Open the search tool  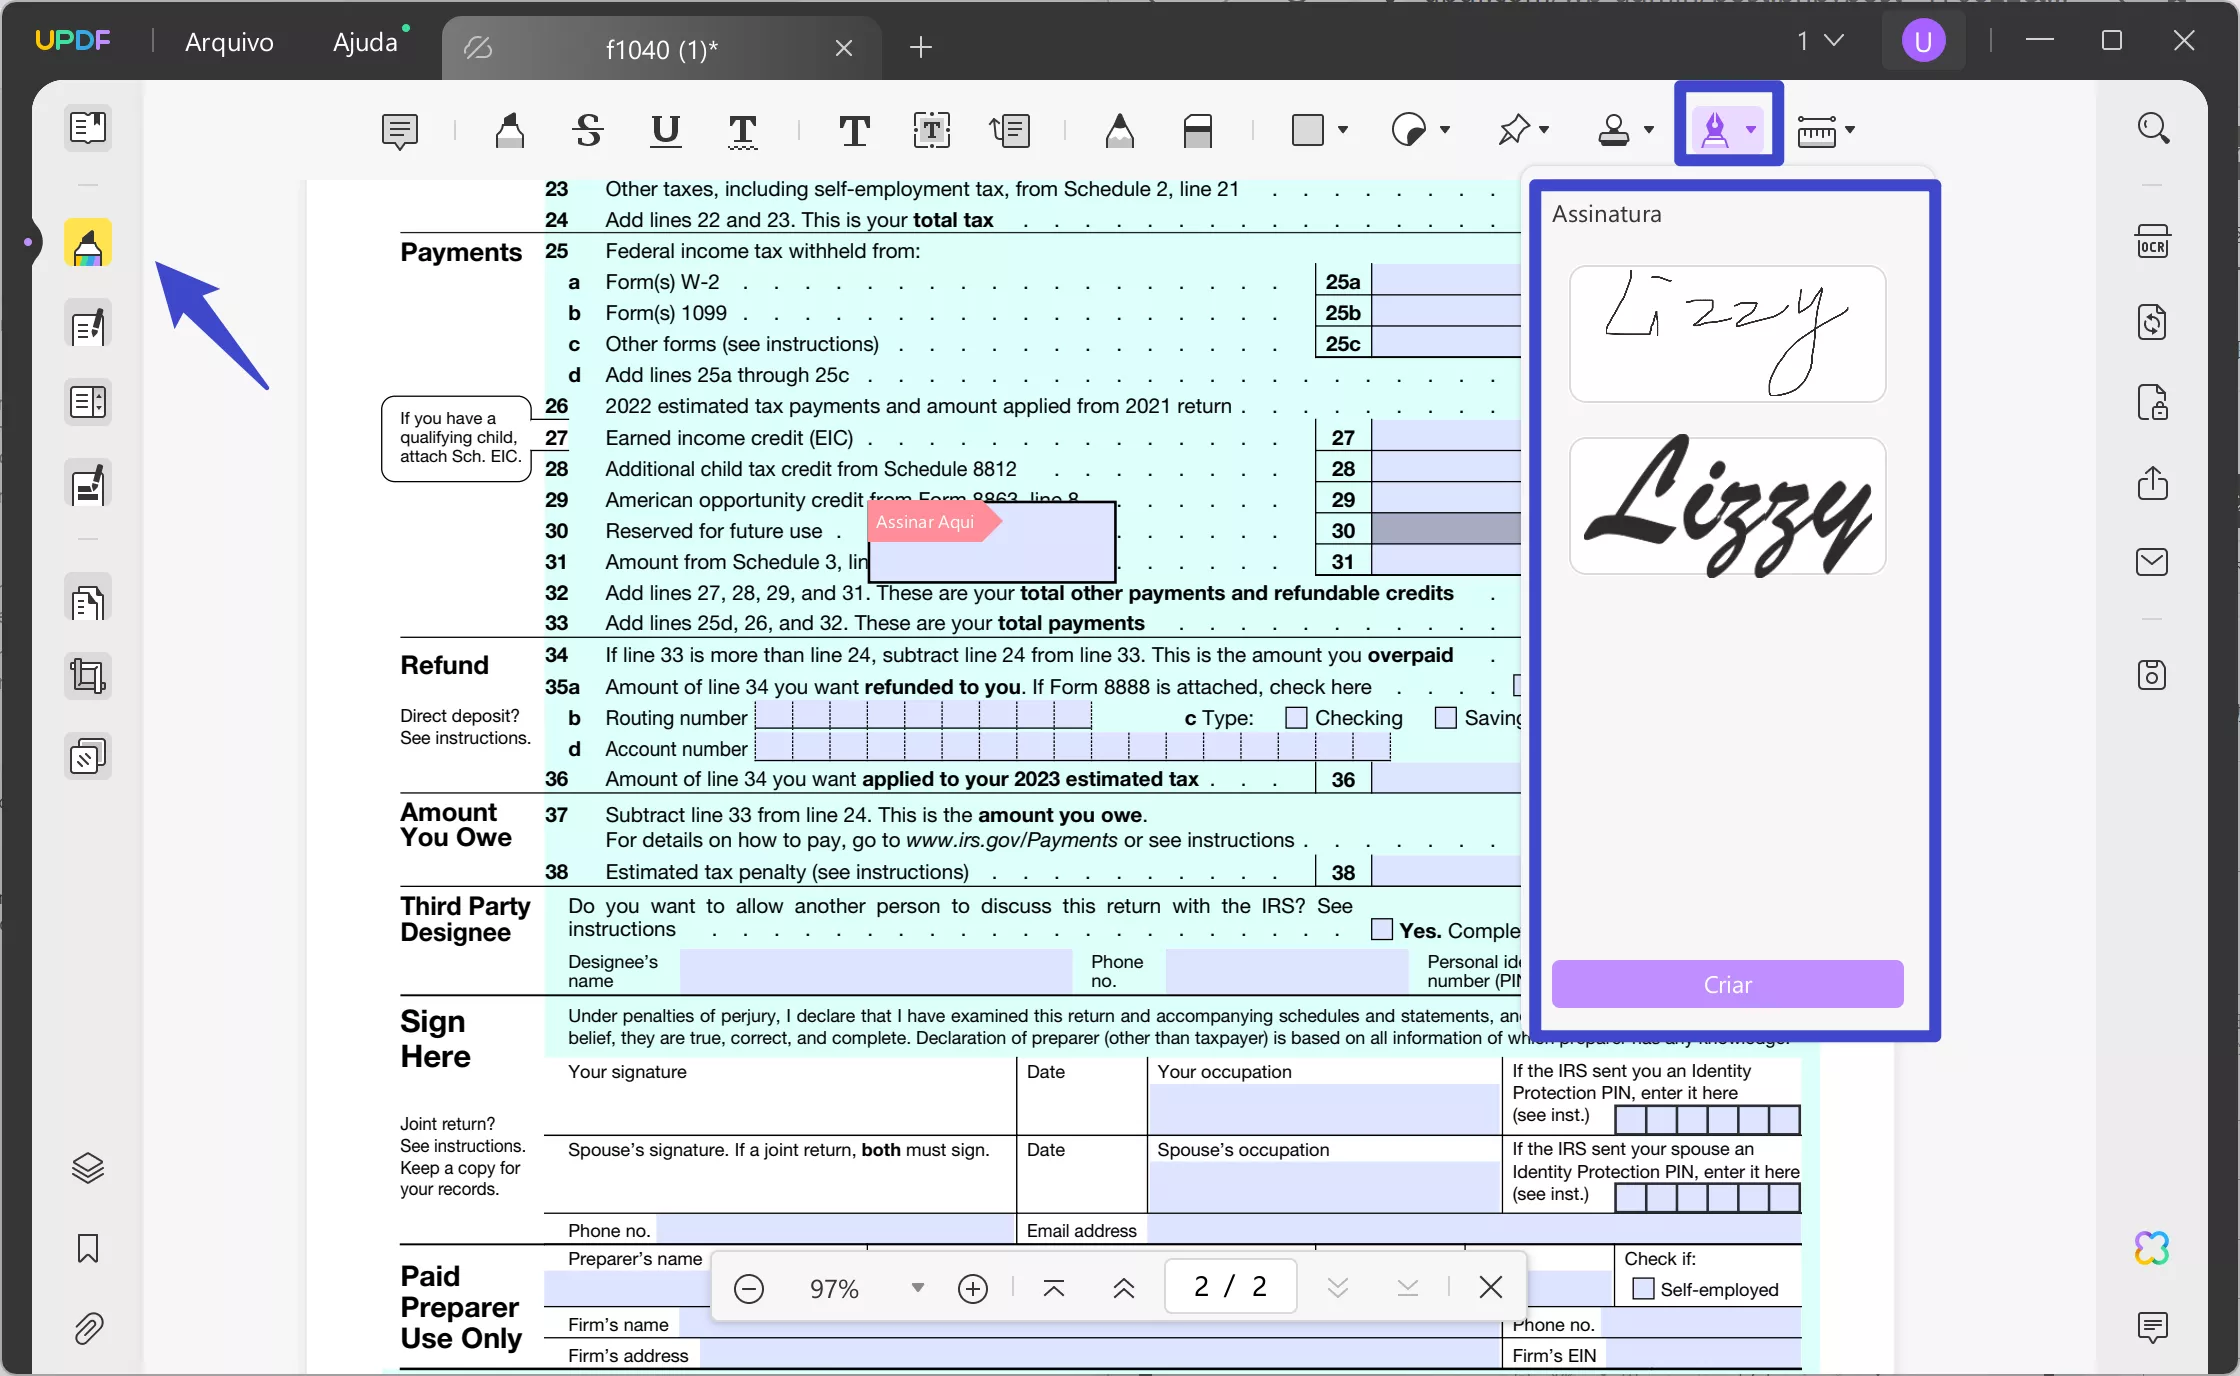[2153, 127]
